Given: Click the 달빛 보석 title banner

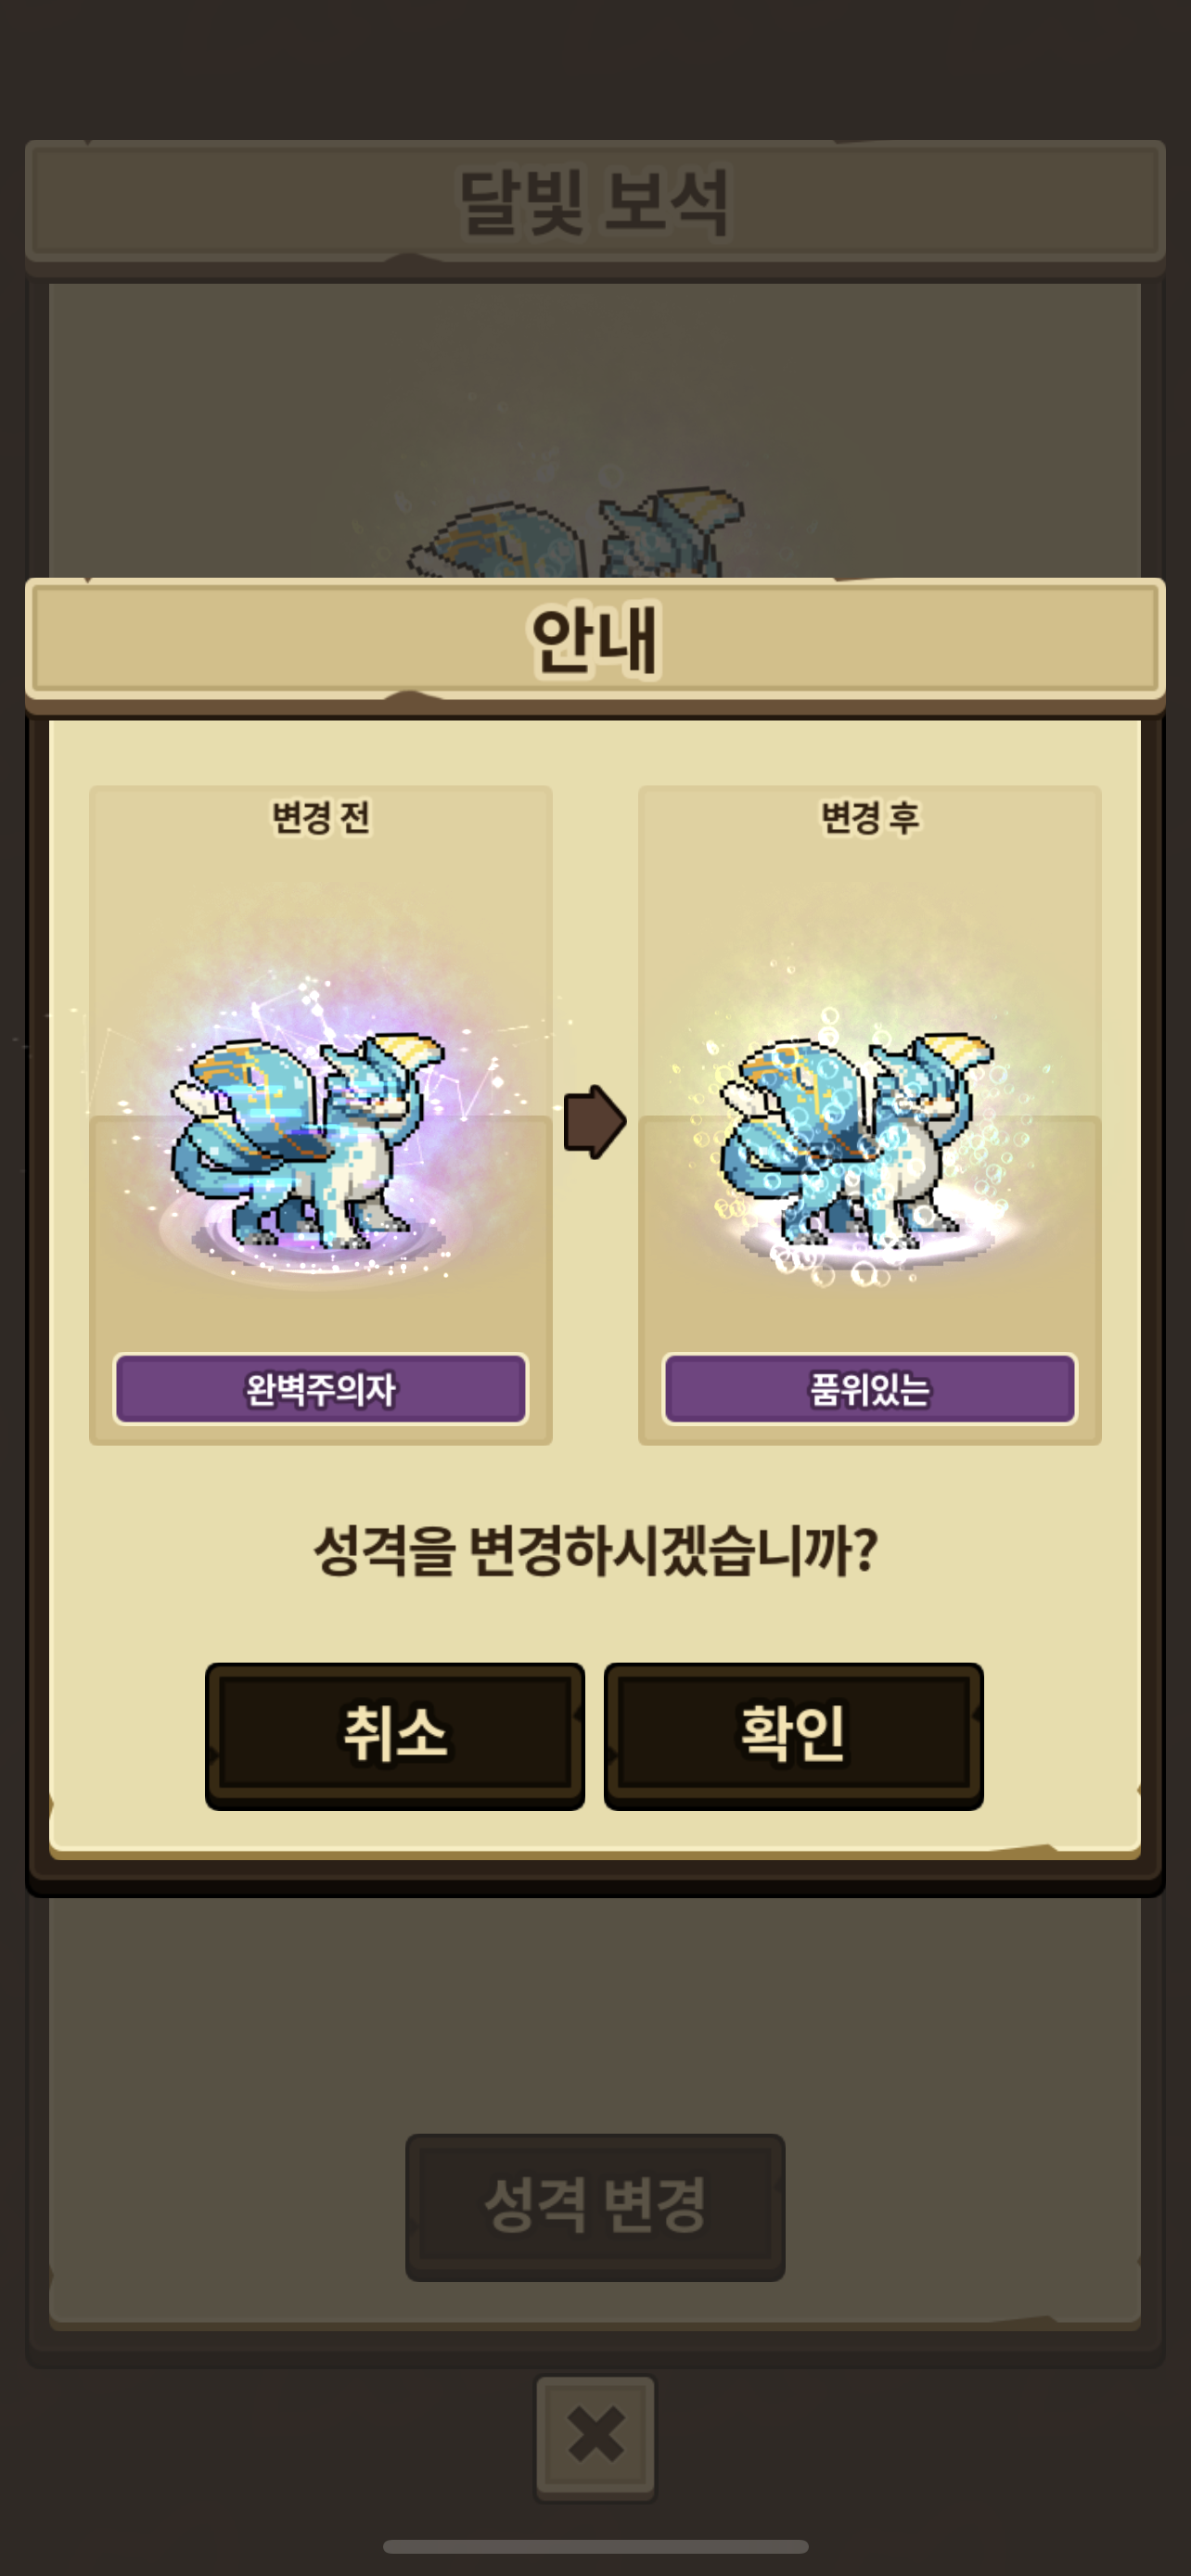Looking at the screenshot, I should 595,203.
